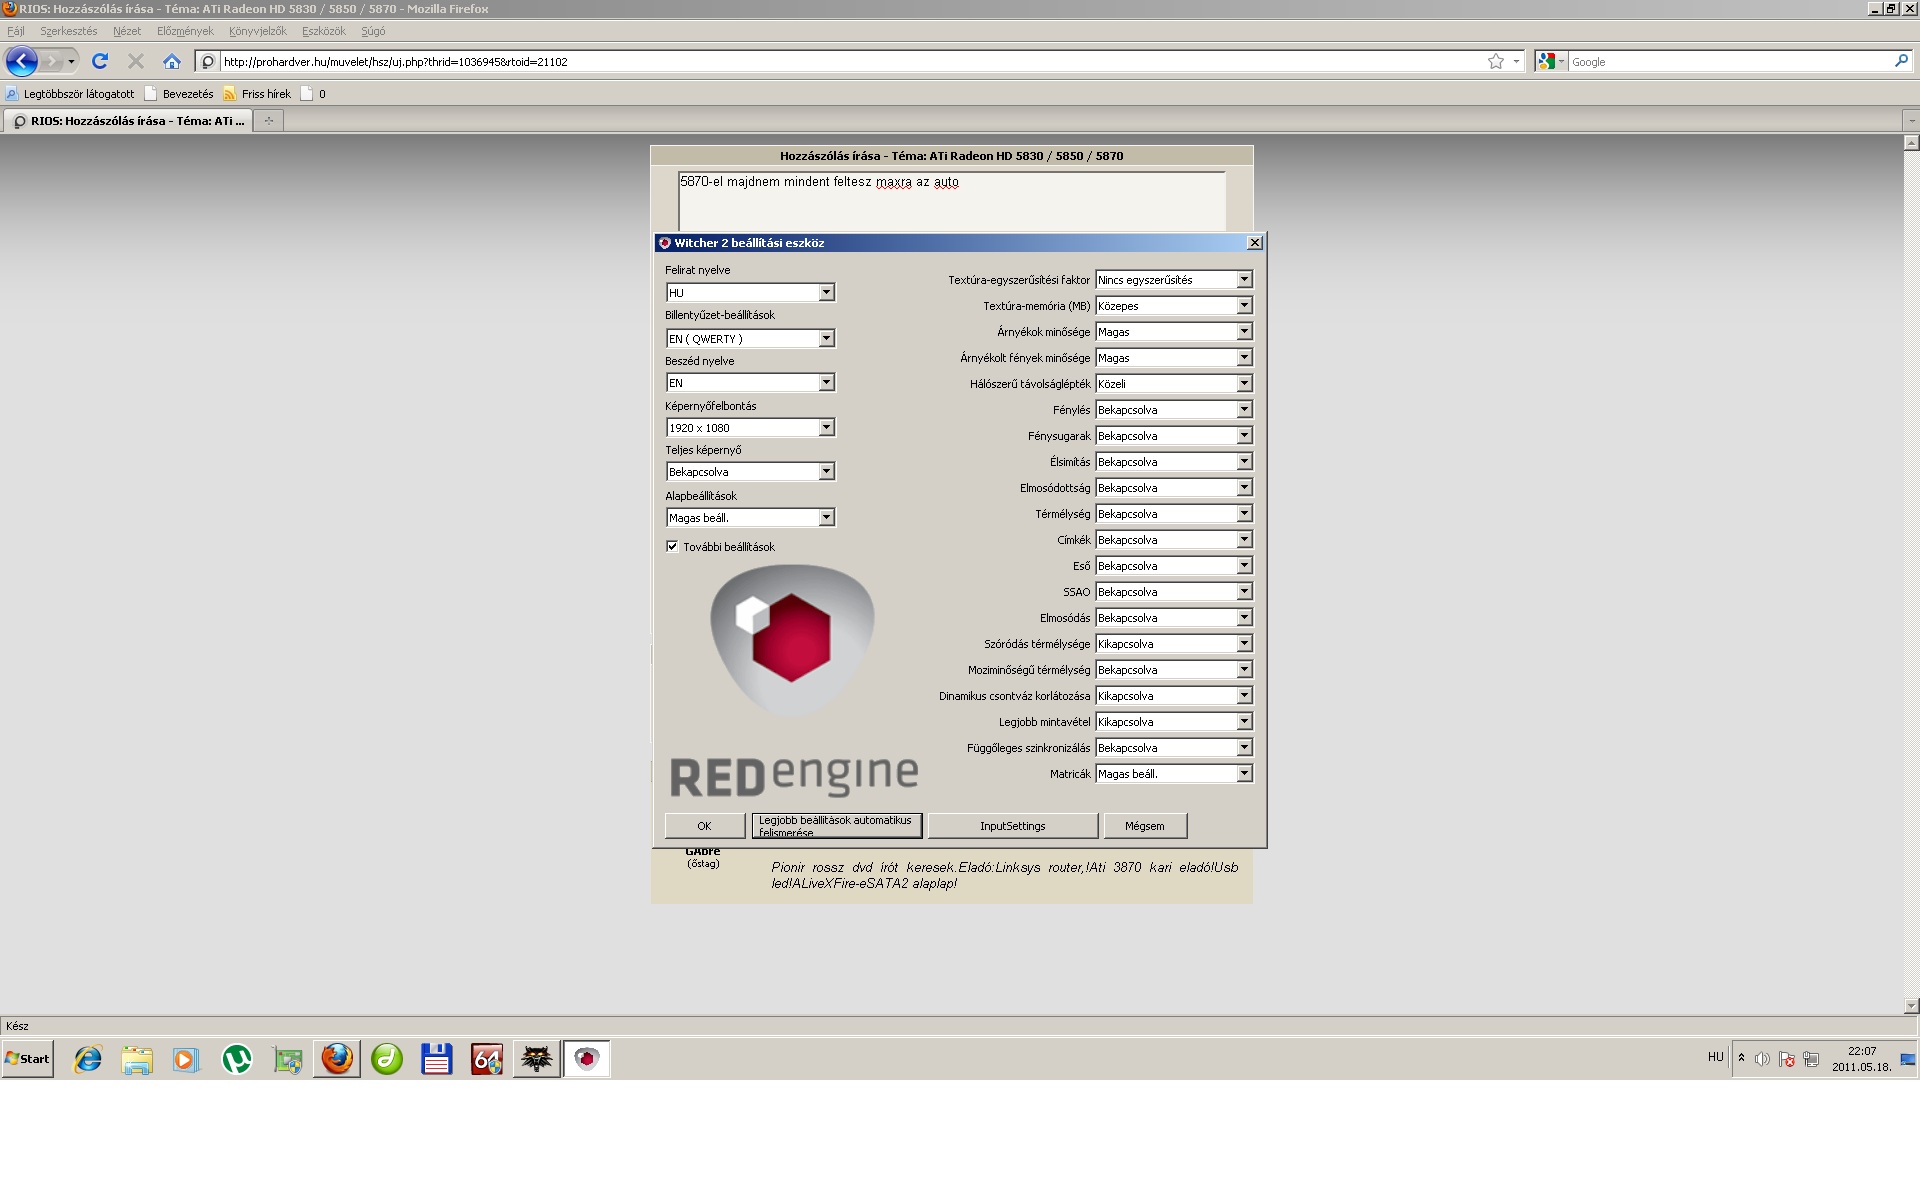Open green circular app taskbar icon
Viewport: 1920px width, 1200px height.
point(387,1059)
